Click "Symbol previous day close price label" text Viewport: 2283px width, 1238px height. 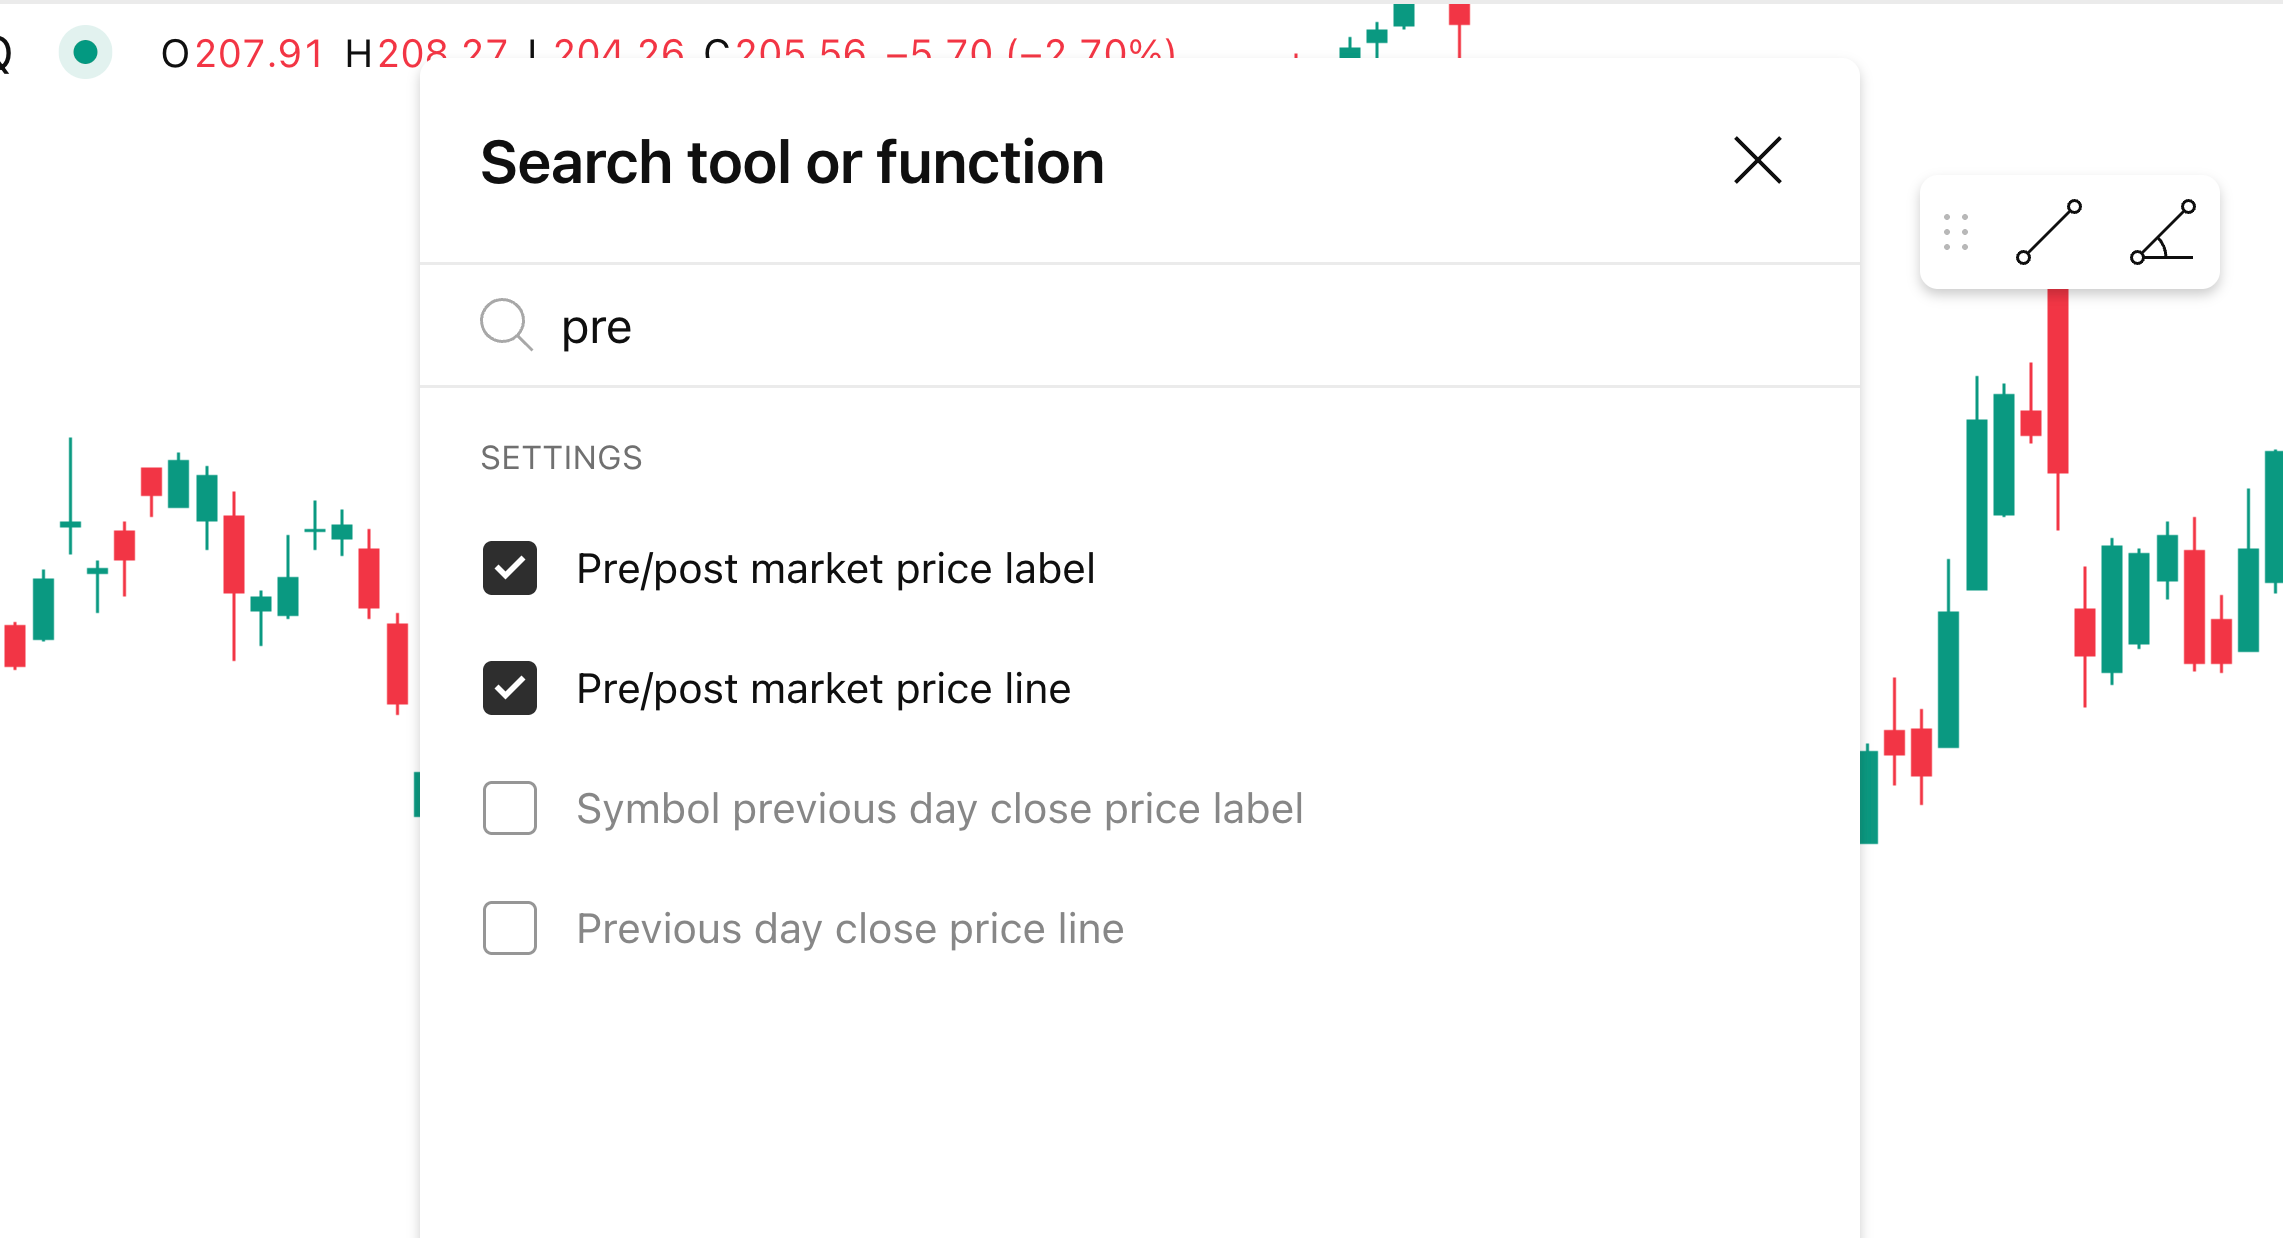coord(939,809)
